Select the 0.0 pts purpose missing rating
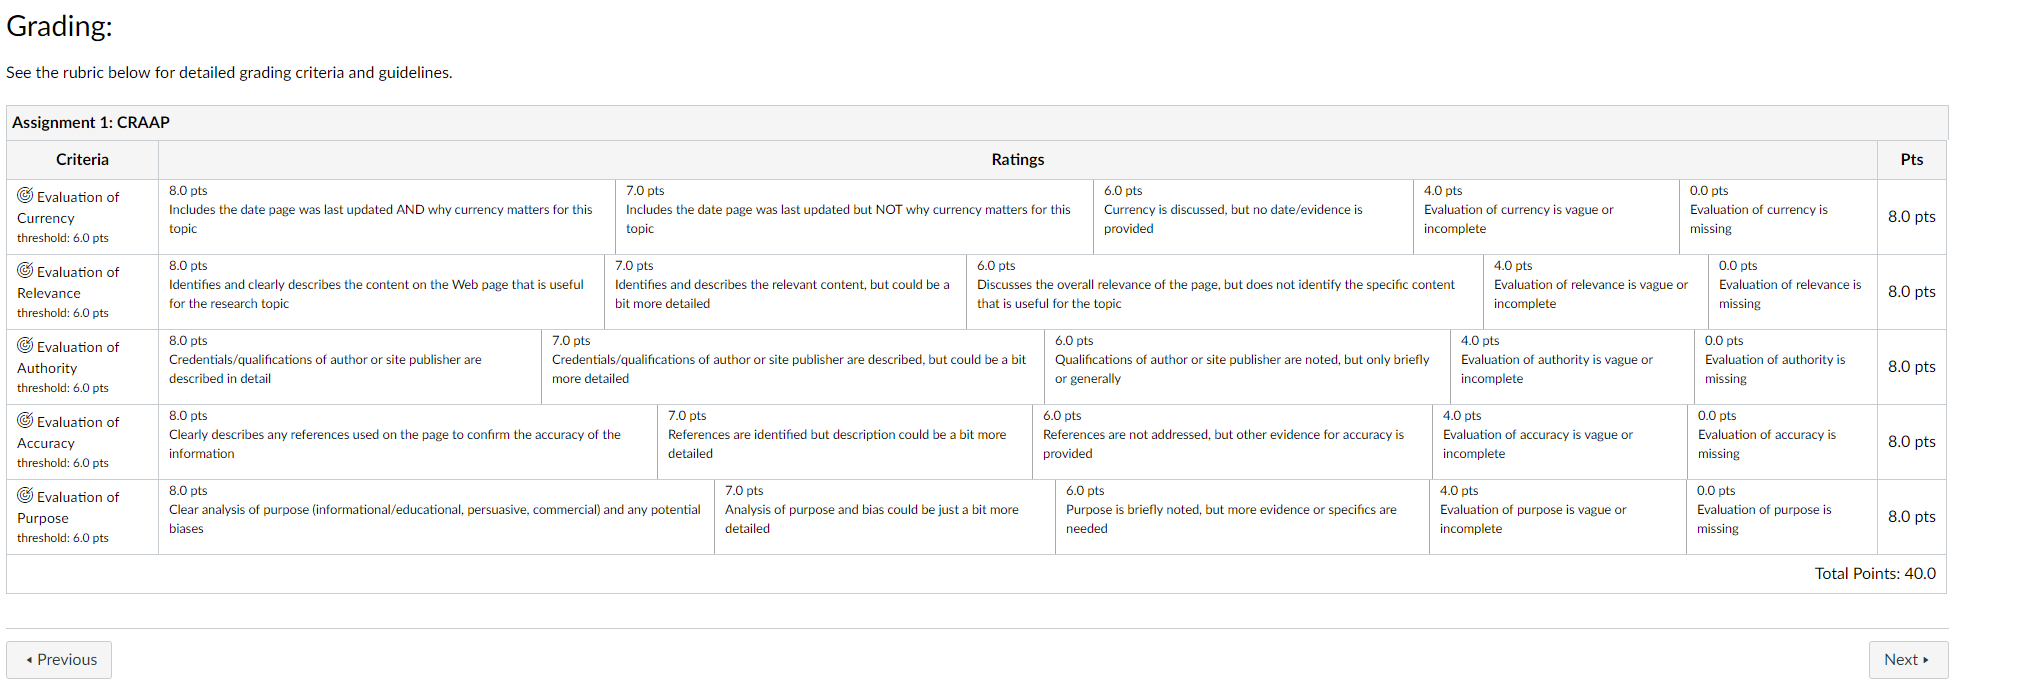The image size is (2017, 699). [x=1781, y=517]
